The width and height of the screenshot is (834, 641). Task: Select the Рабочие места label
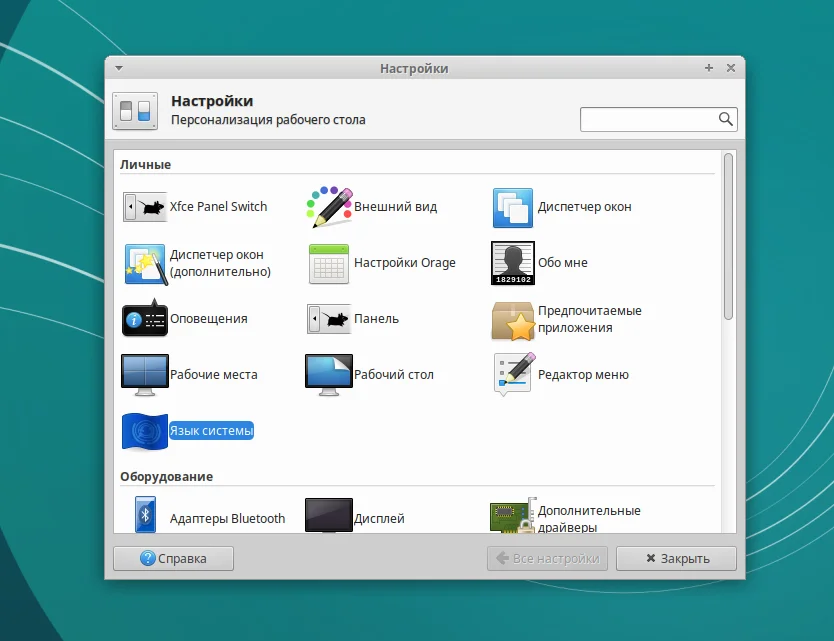point(214,375)
